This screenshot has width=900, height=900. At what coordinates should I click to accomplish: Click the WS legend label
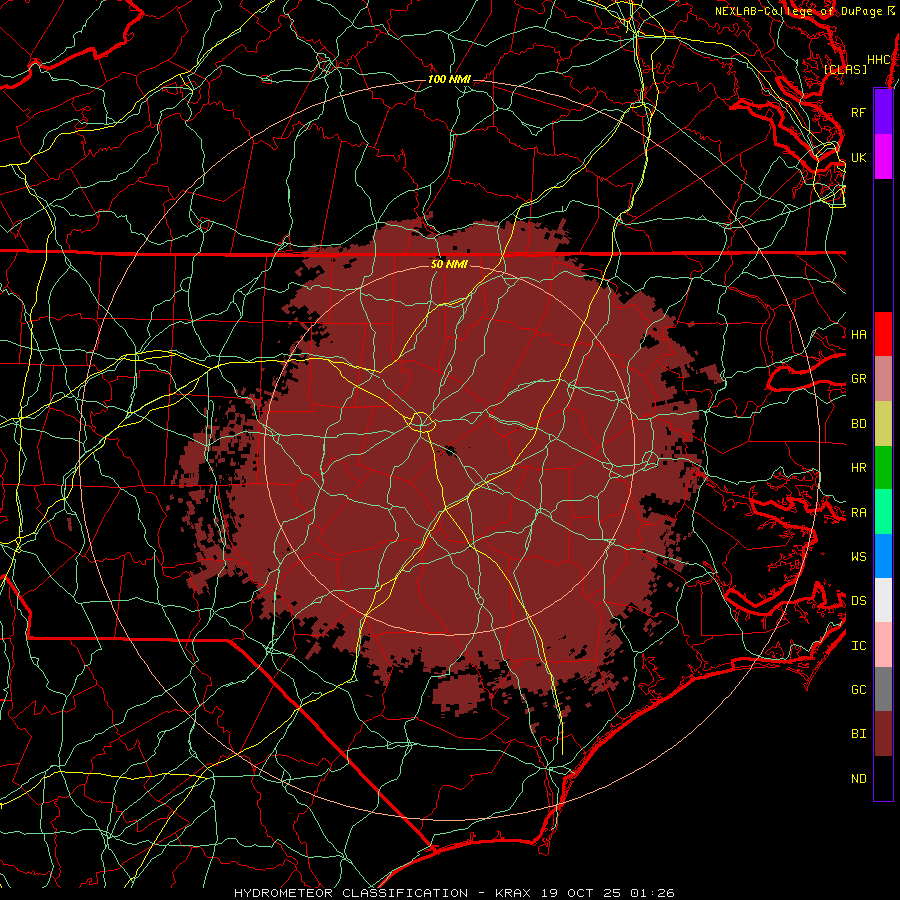pos(859,557)
